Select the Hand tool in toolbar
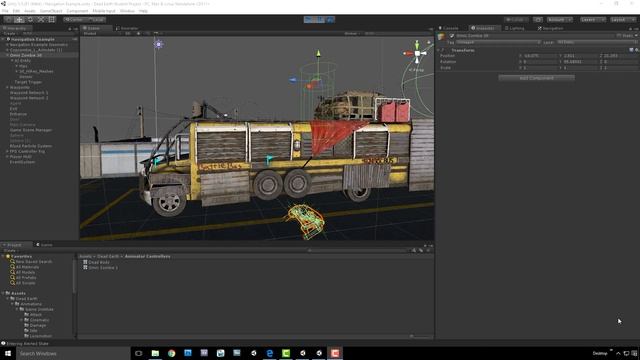 pos(8,19)
